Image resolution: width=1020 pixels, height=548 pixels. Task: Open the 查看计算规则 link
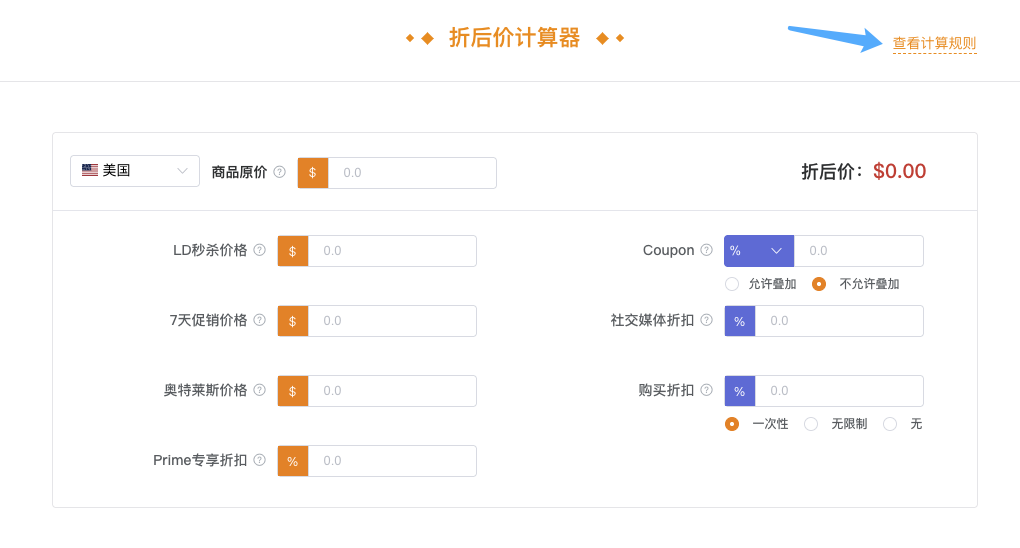934,44
